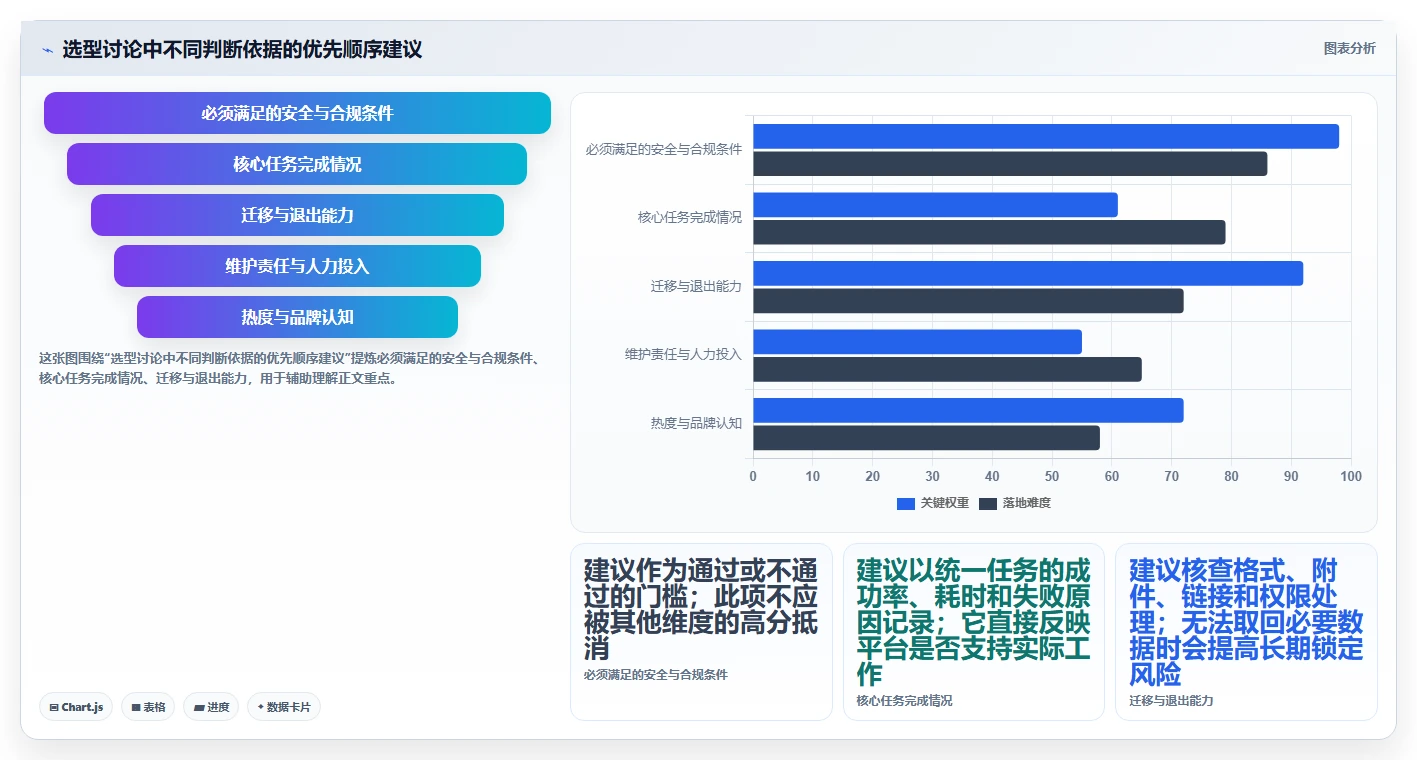Click the x-axis tick value 100
The width and height of the screenshot is (1417, 760).
pos(1351,477)
